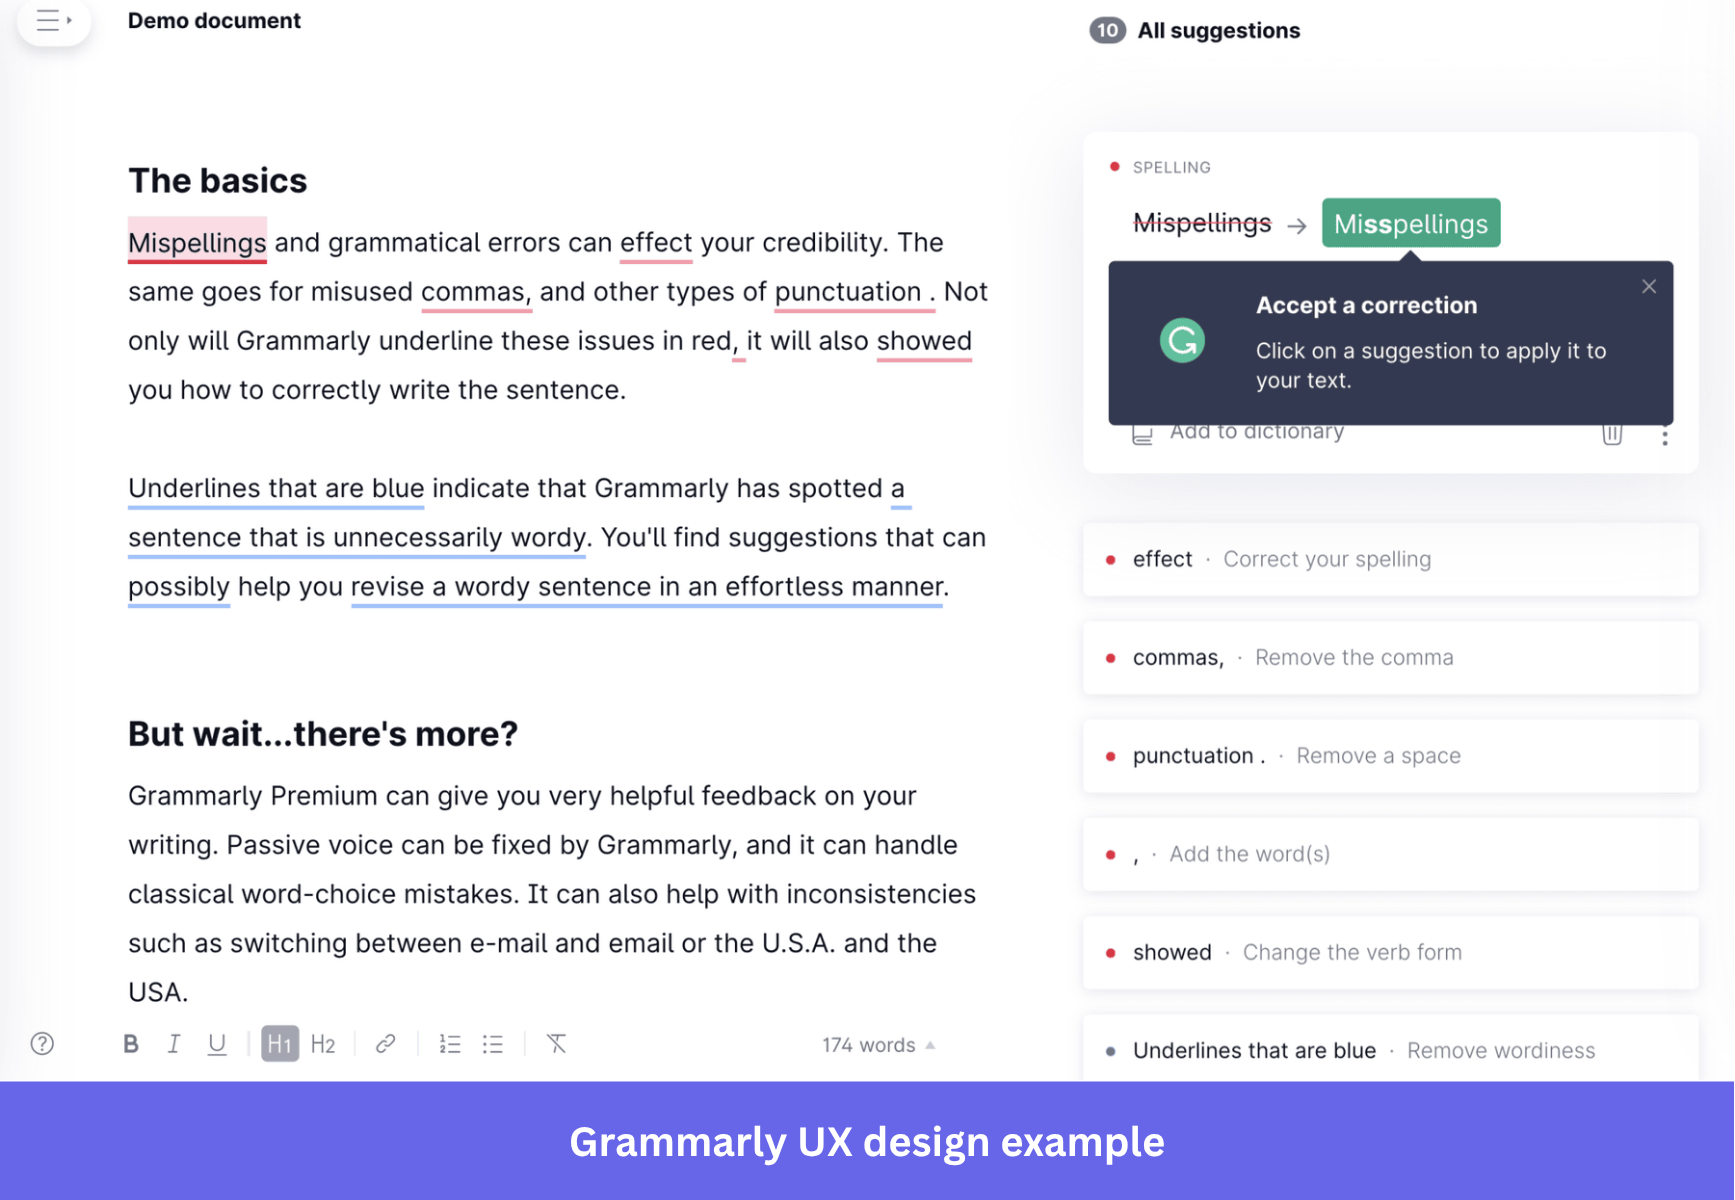Toggle bold formatting
Viewport: 1735px width, 1200px height.
tap(131, 1043)
